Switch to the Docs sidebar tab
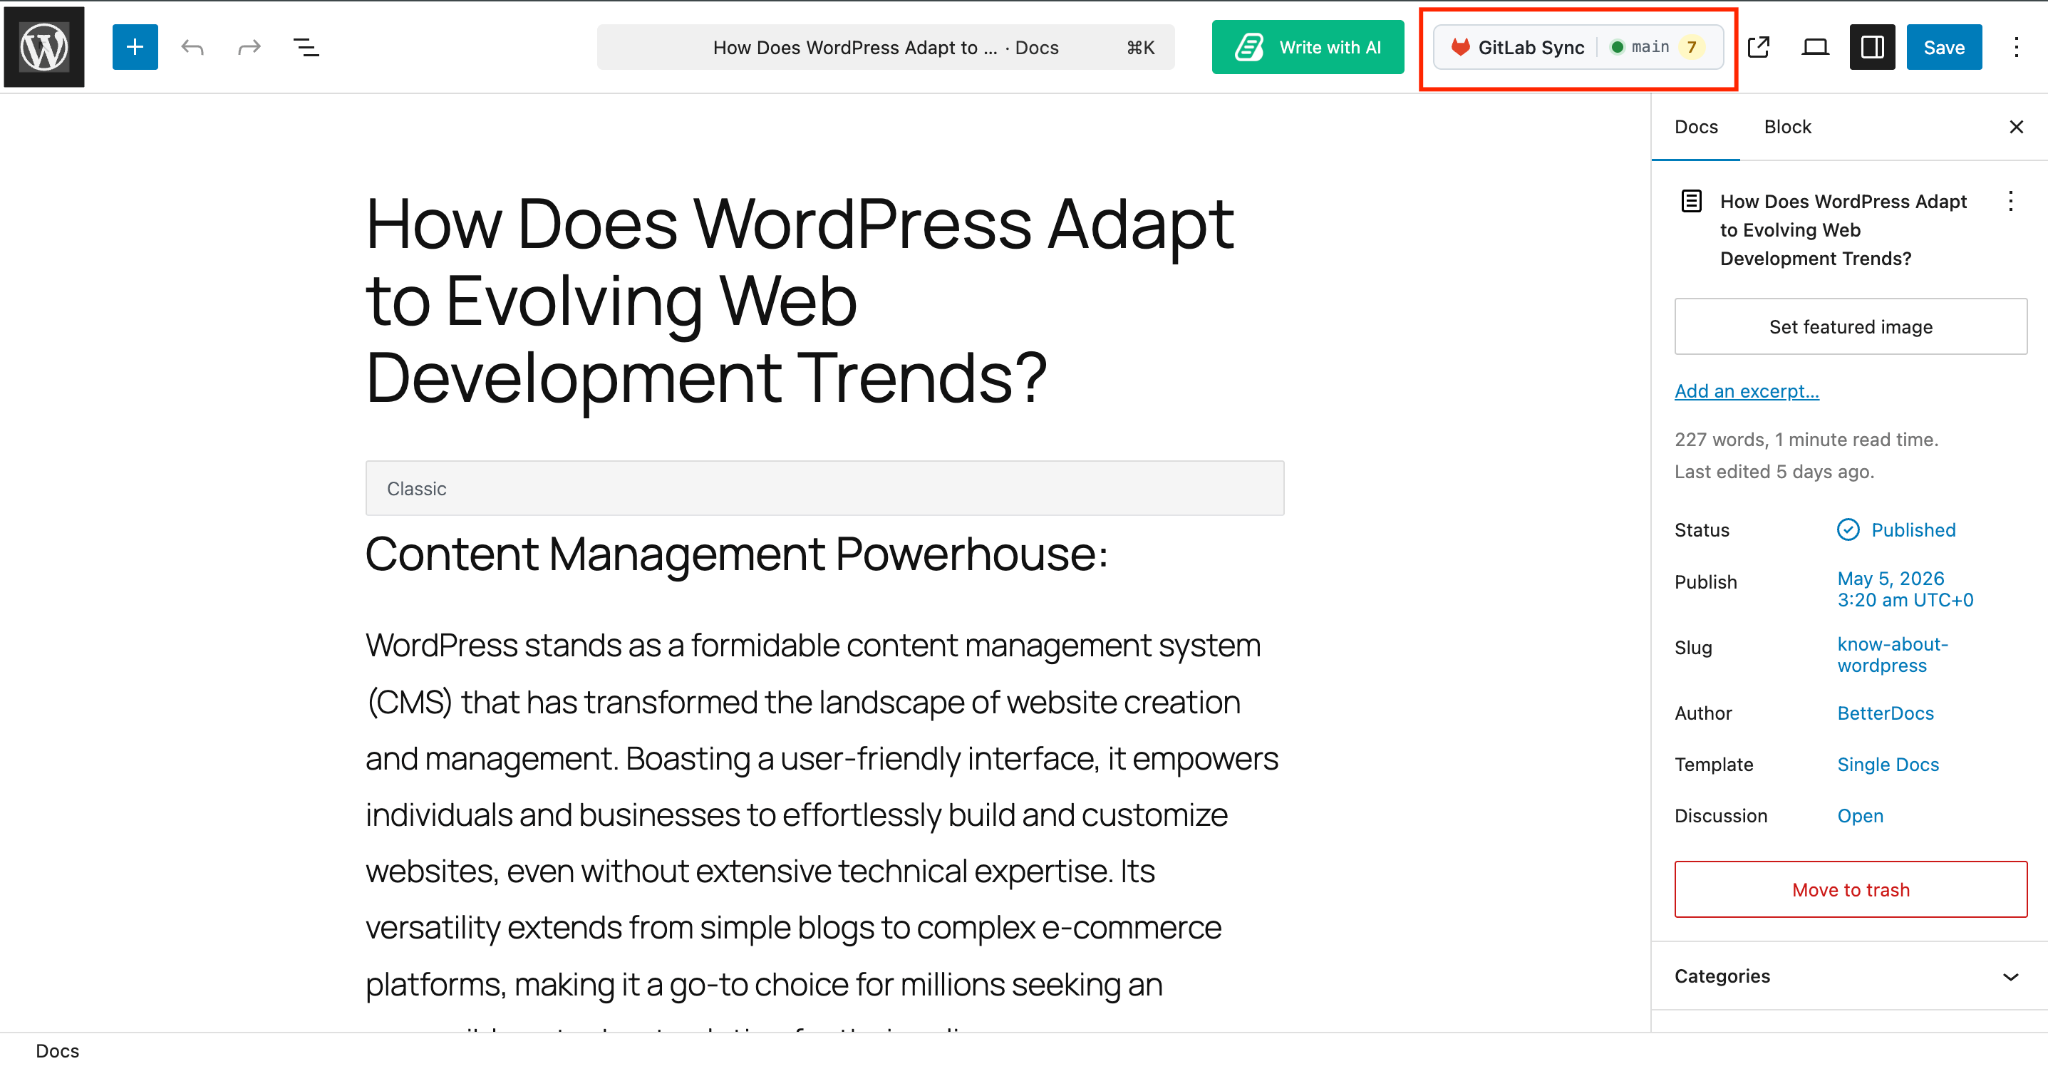The image size is (2048, 1065). 1696,127
